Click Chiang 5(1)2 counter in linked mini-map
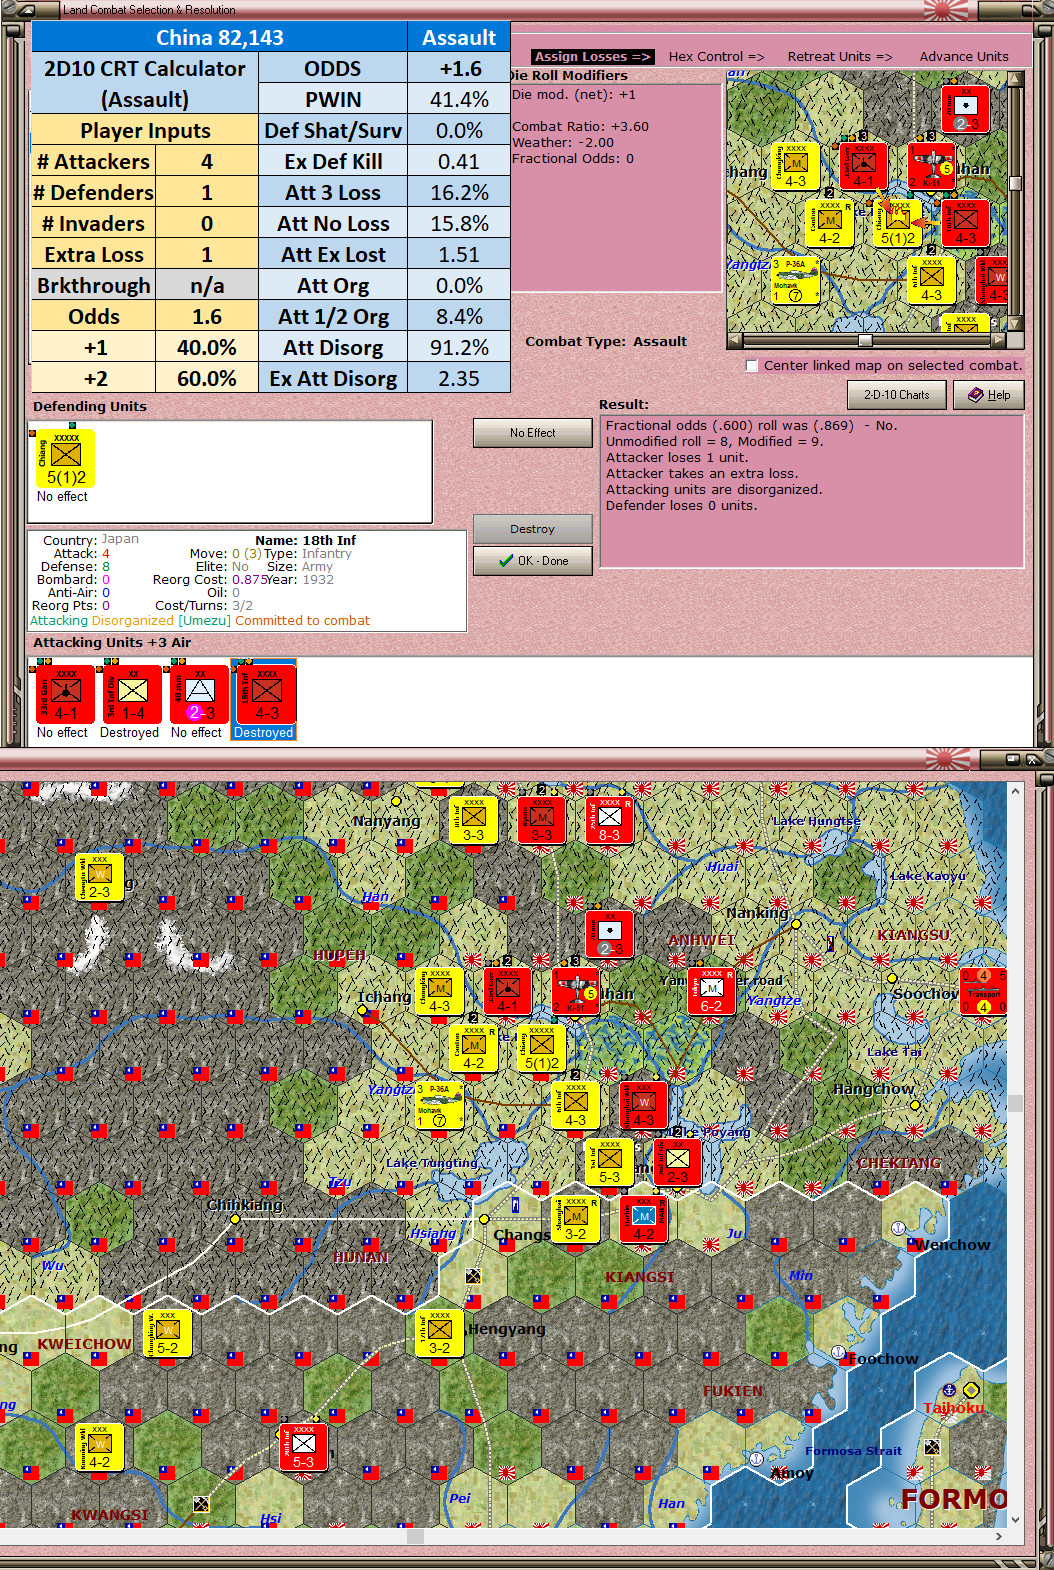Image resolution: width=1054 pixels, height=1570 pixels. [x=898, y=223]
